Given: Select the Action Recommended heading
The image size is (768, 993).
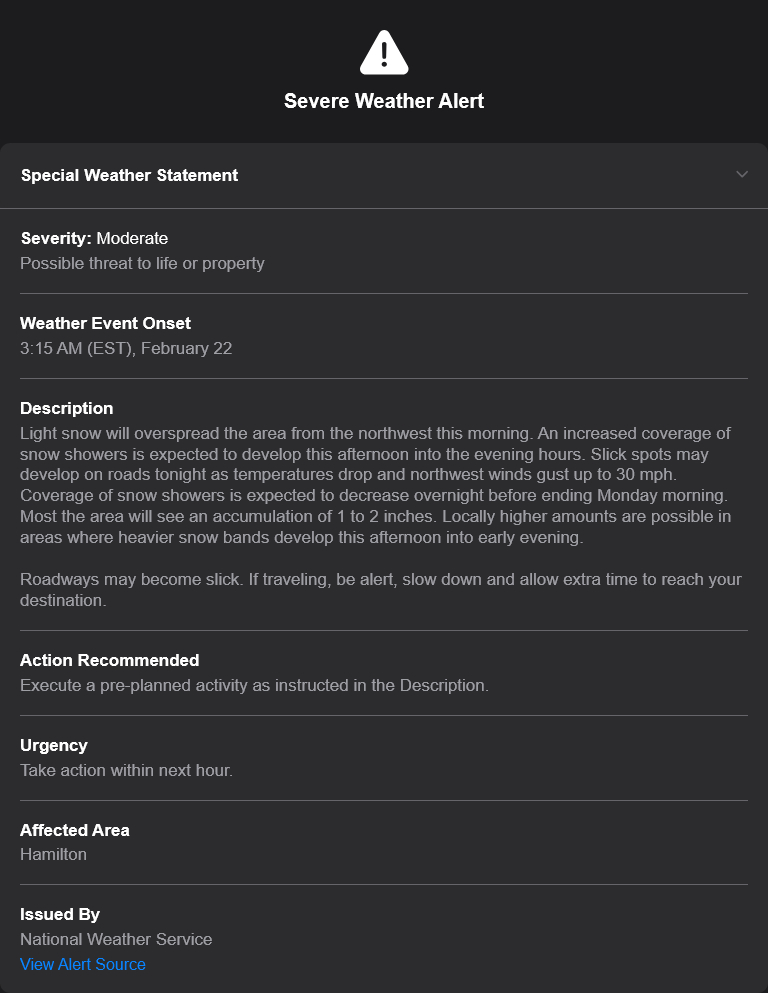Looking at the screenshot, I should (109, 660).
